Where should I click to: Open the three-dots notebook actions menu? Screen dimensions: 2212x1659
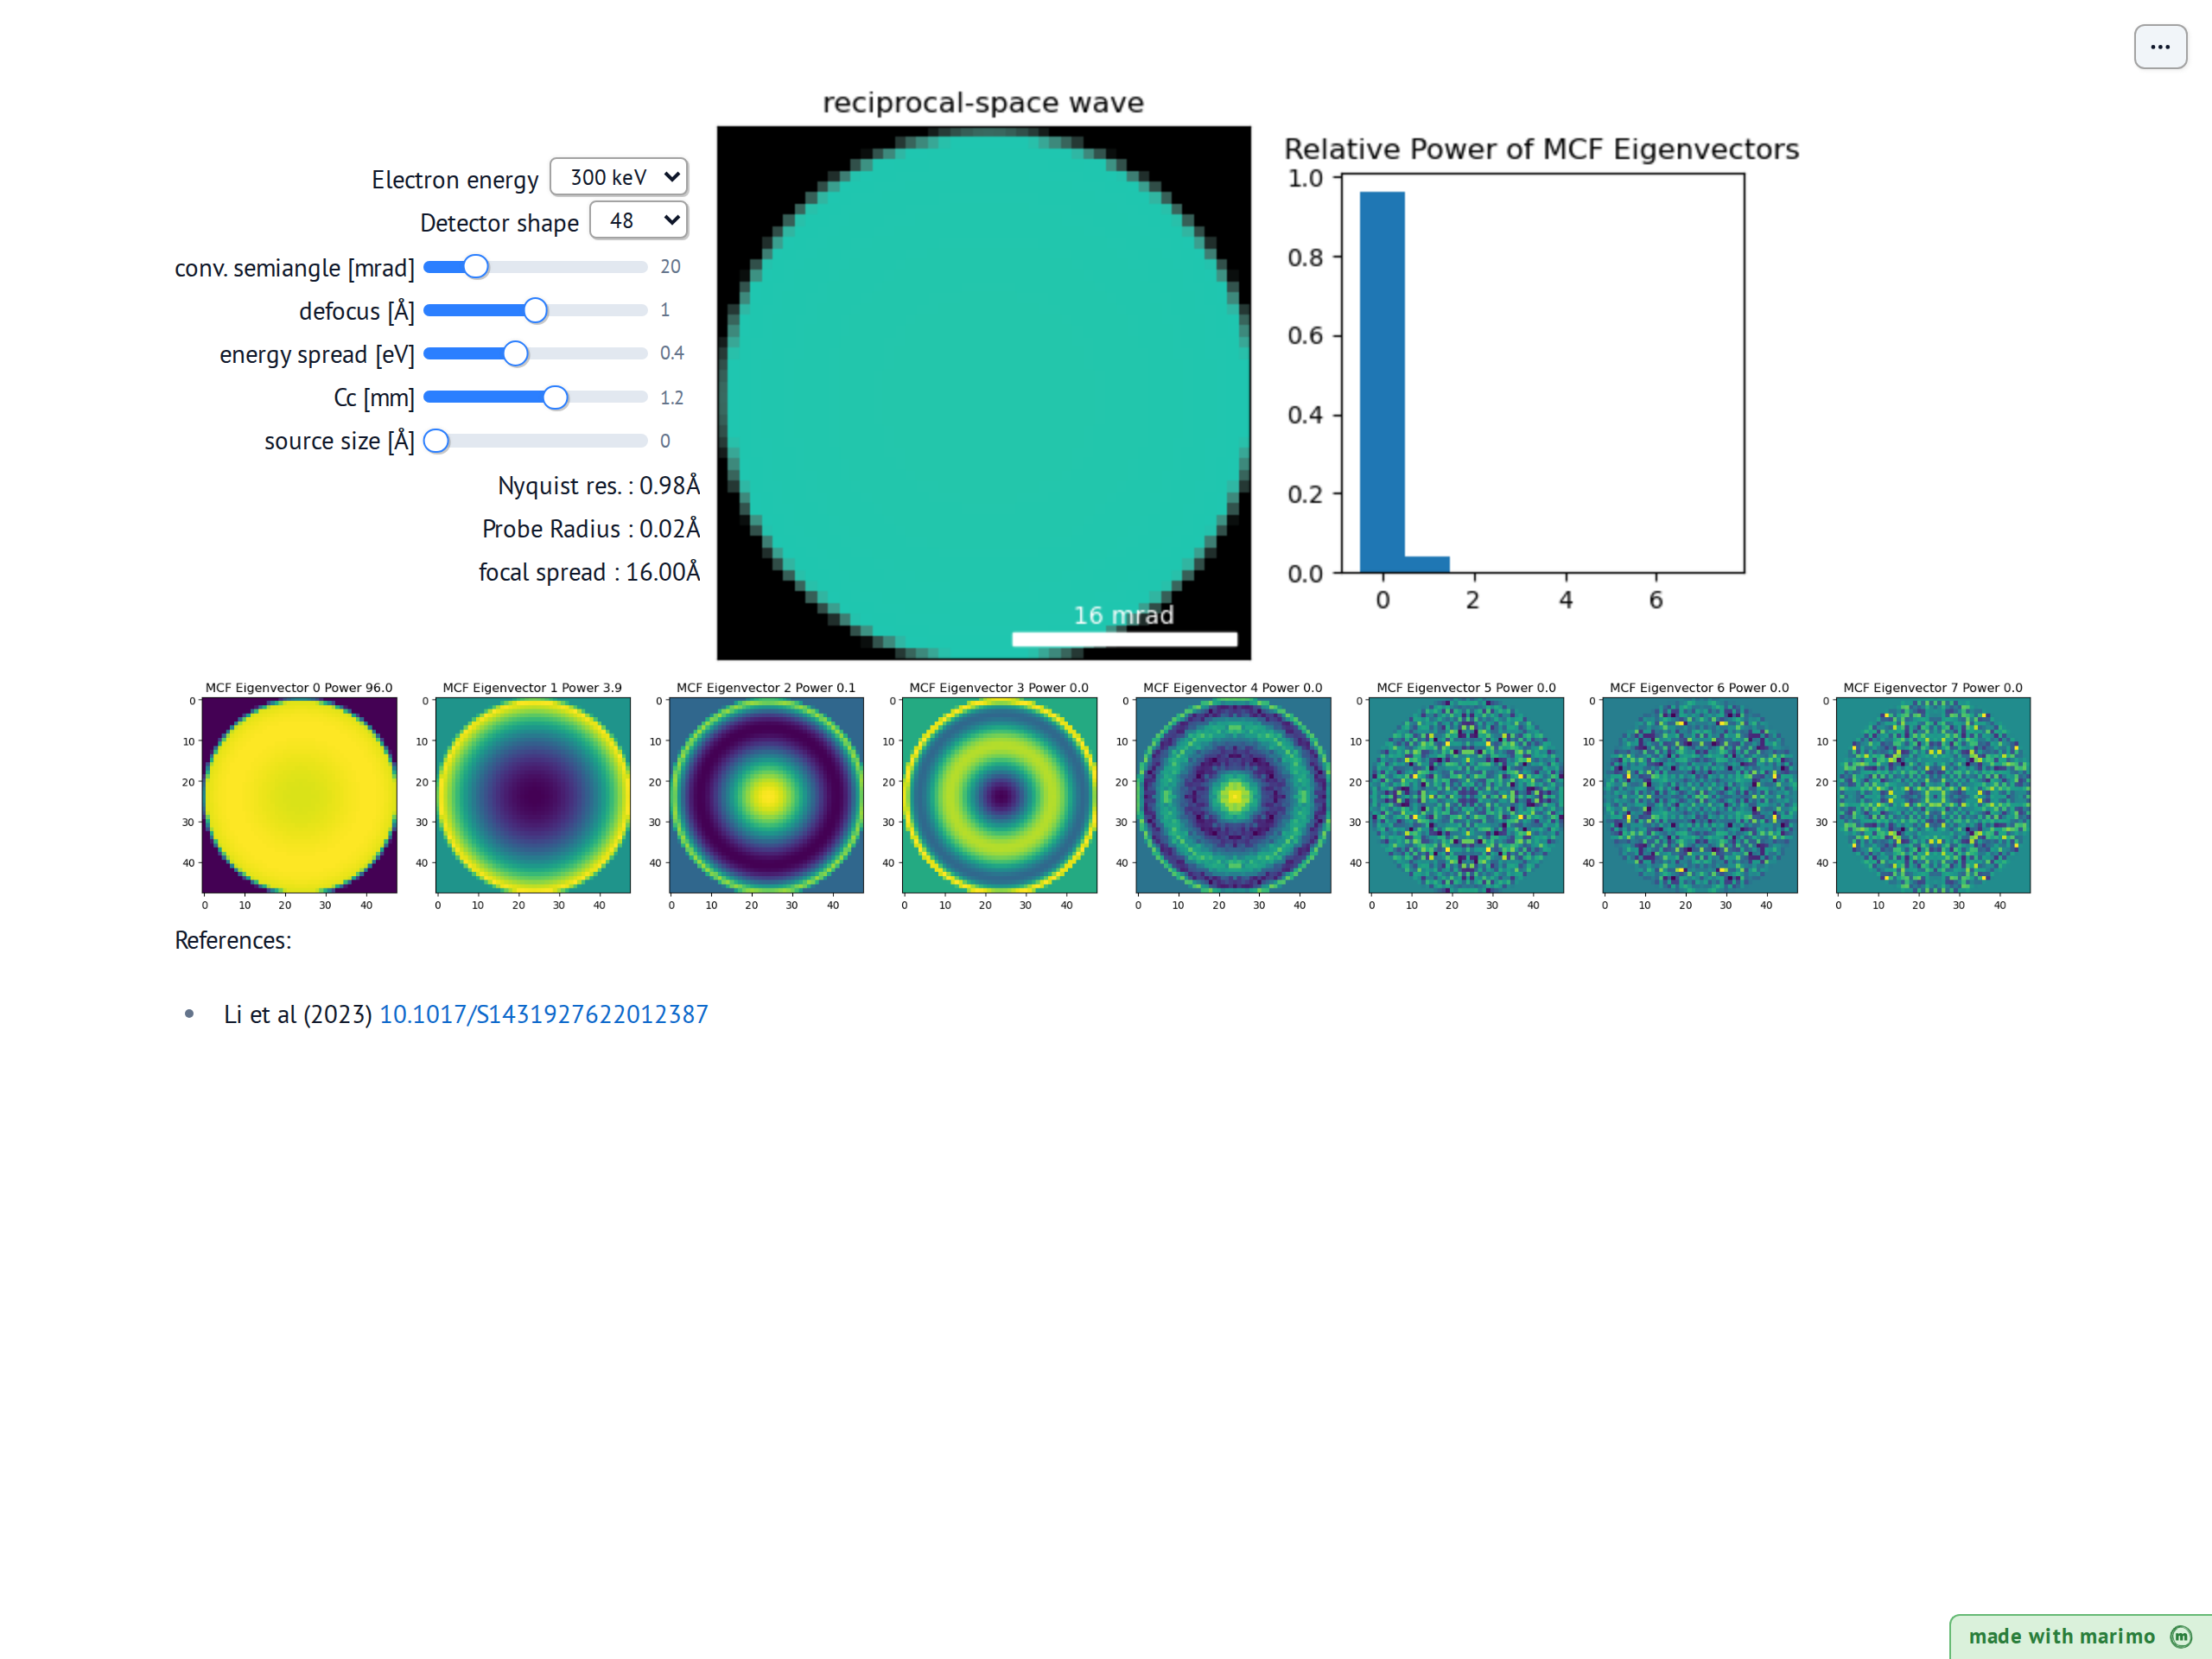click(x=2160, y=47)
